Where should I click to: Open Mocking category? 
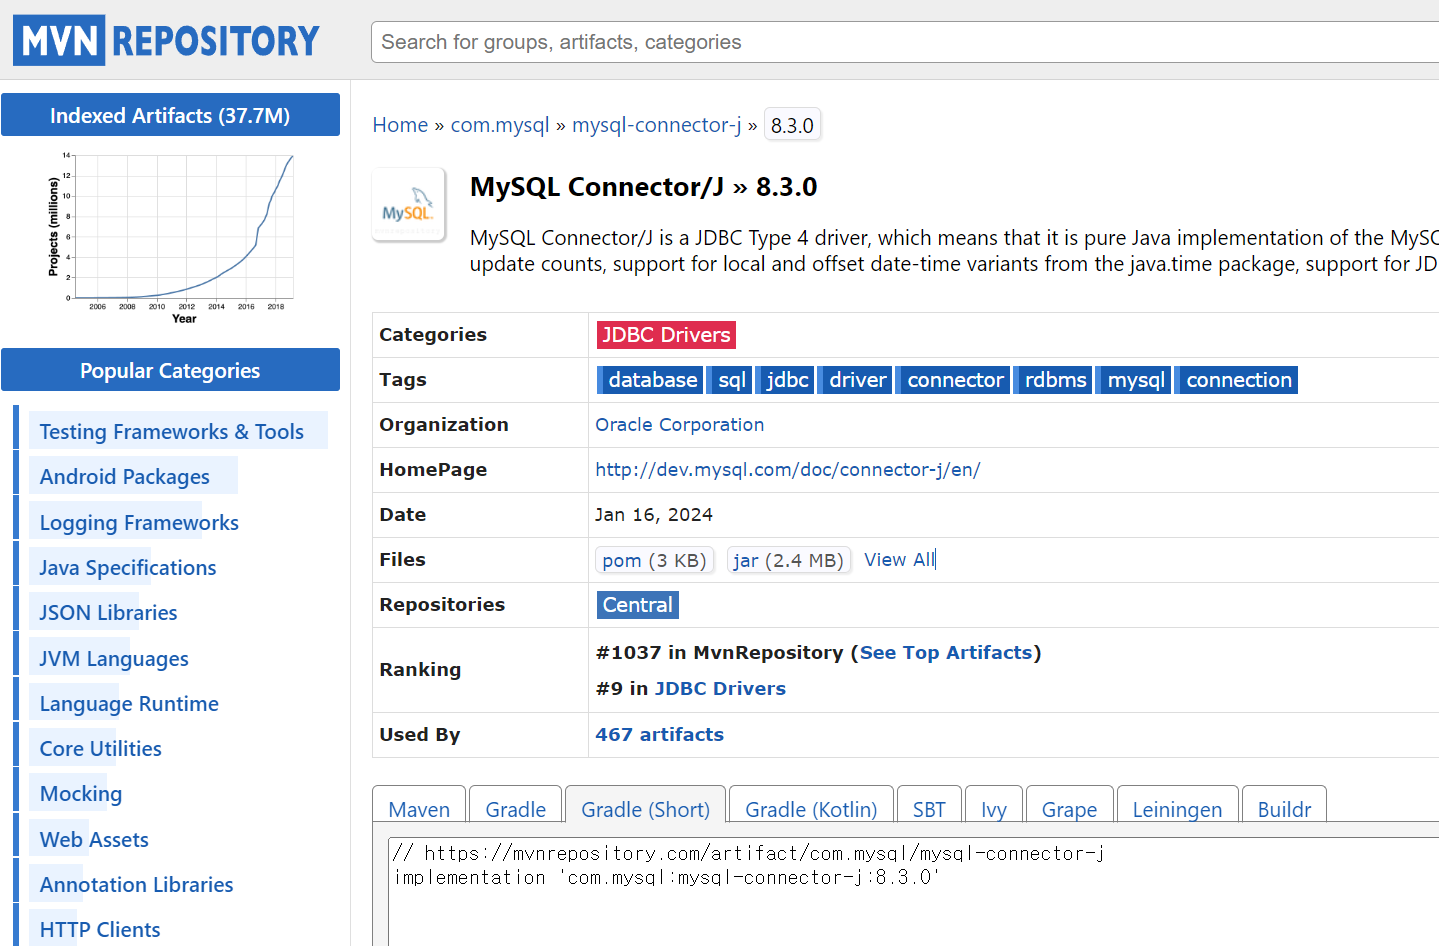tap(81, 794)
